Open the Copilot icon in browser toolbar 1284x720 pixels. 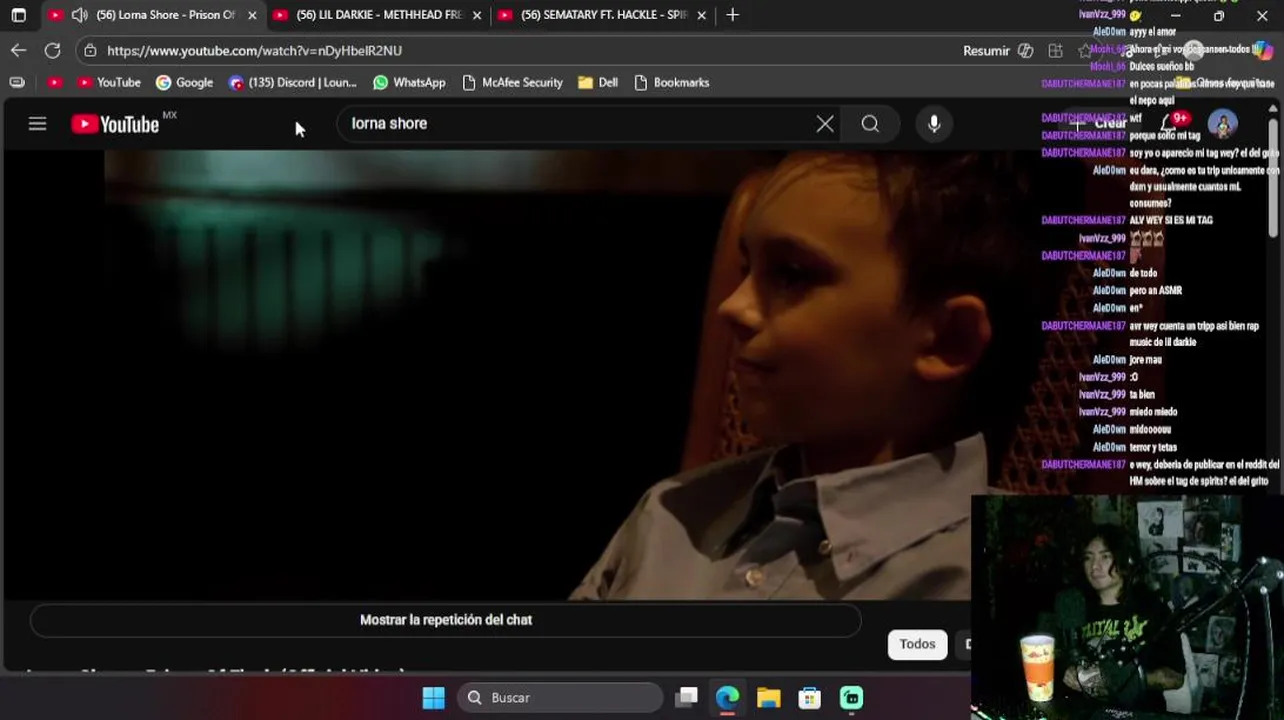point(1263,51)
